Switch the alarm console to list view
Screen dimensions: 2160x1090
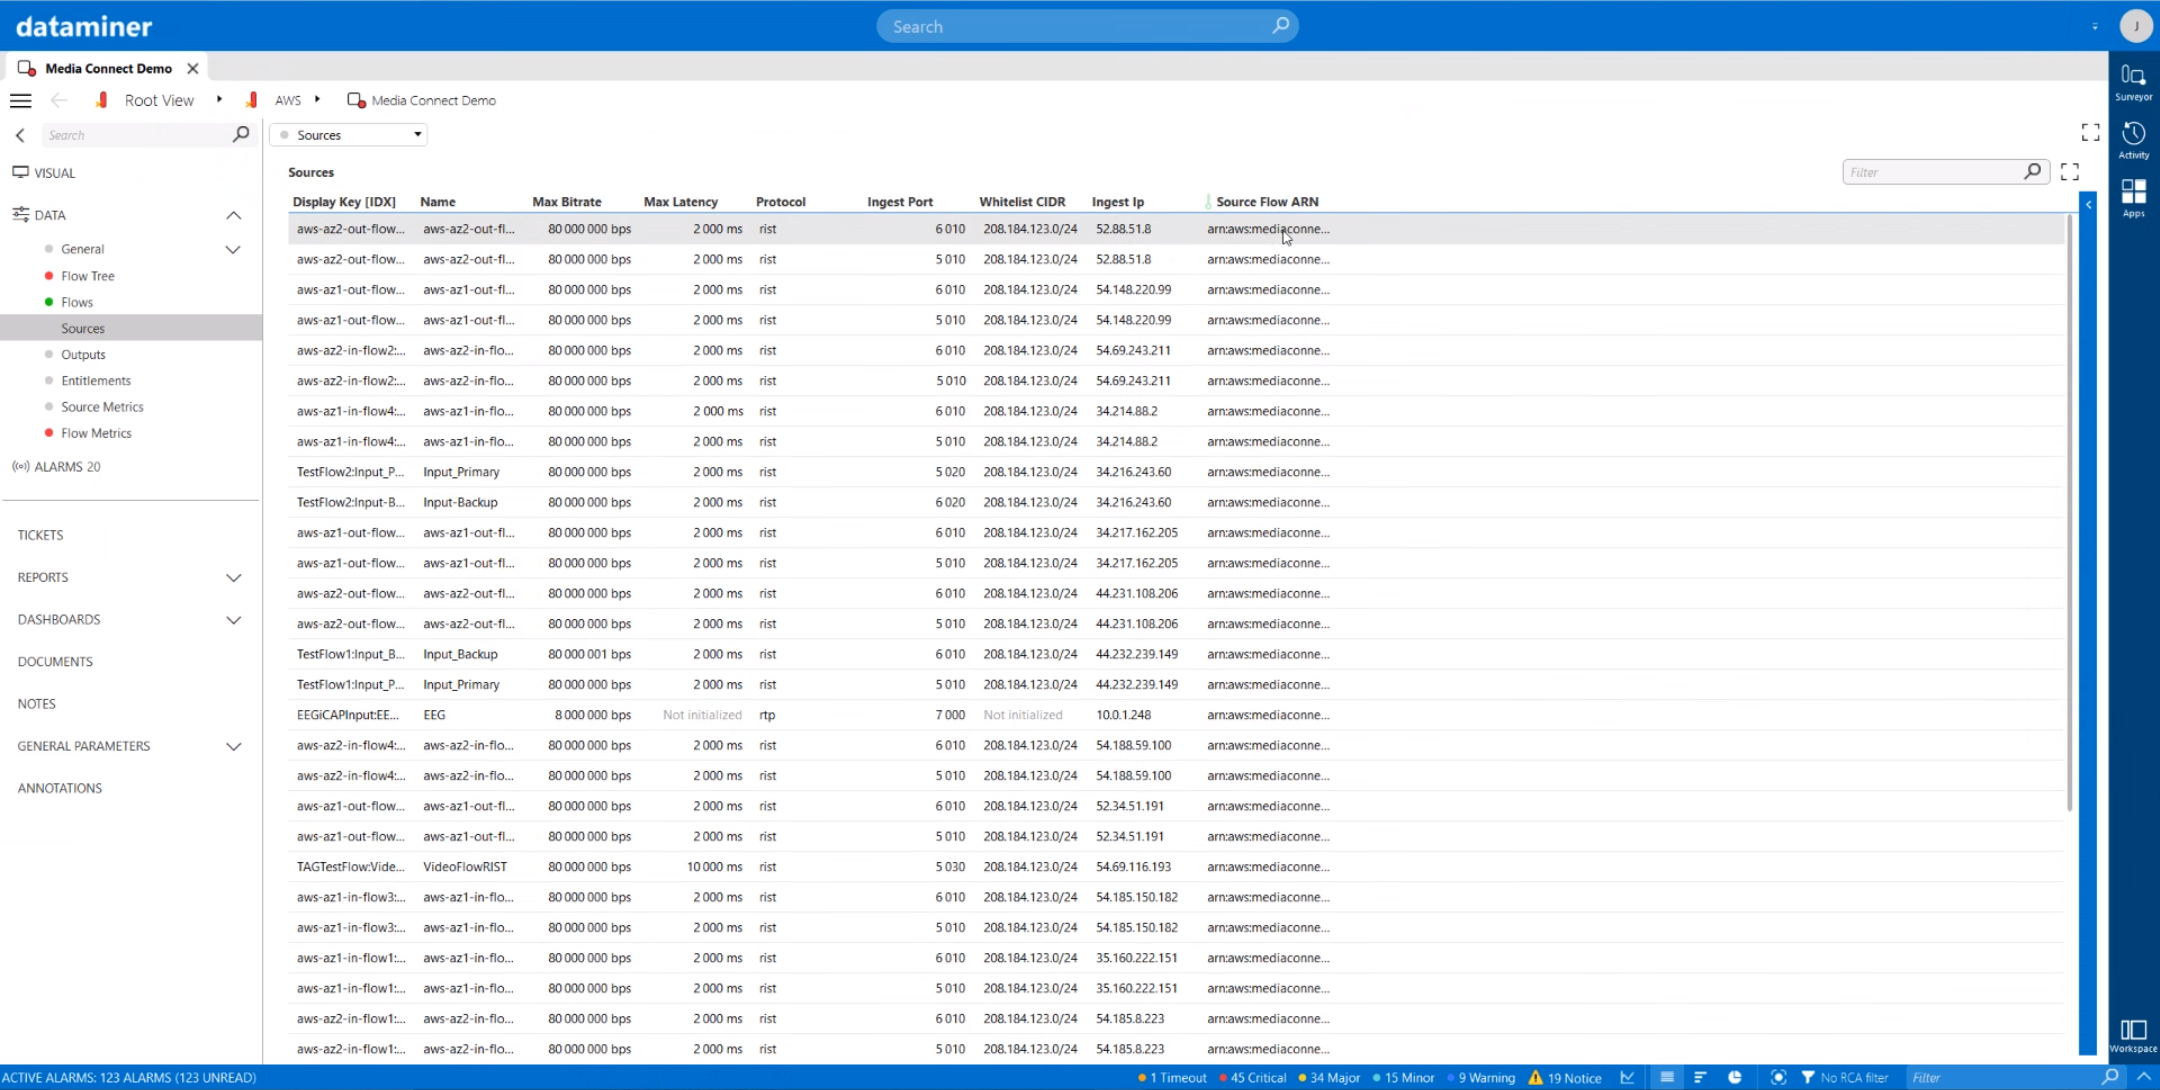1667,1077
